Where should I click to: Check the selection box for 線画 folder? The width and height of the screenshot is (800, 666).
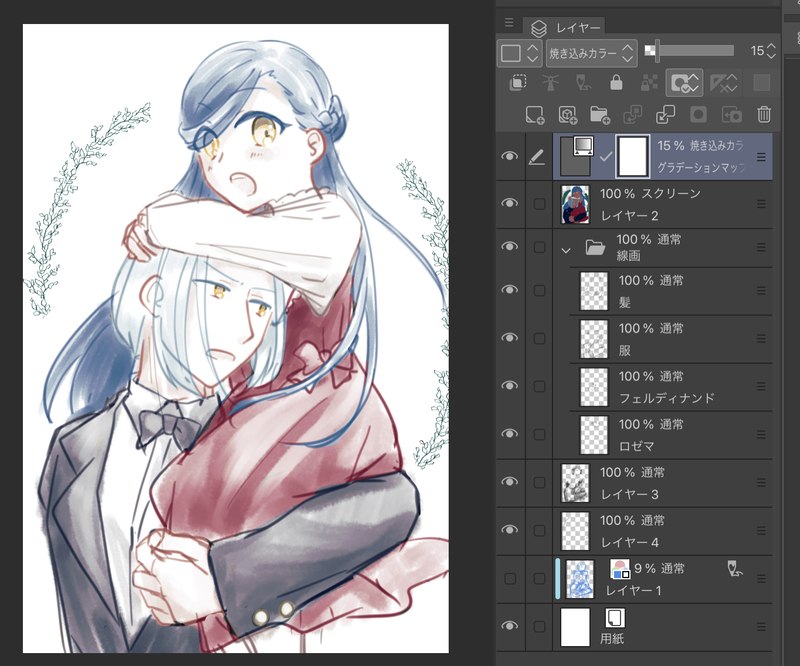pos(539,247)
